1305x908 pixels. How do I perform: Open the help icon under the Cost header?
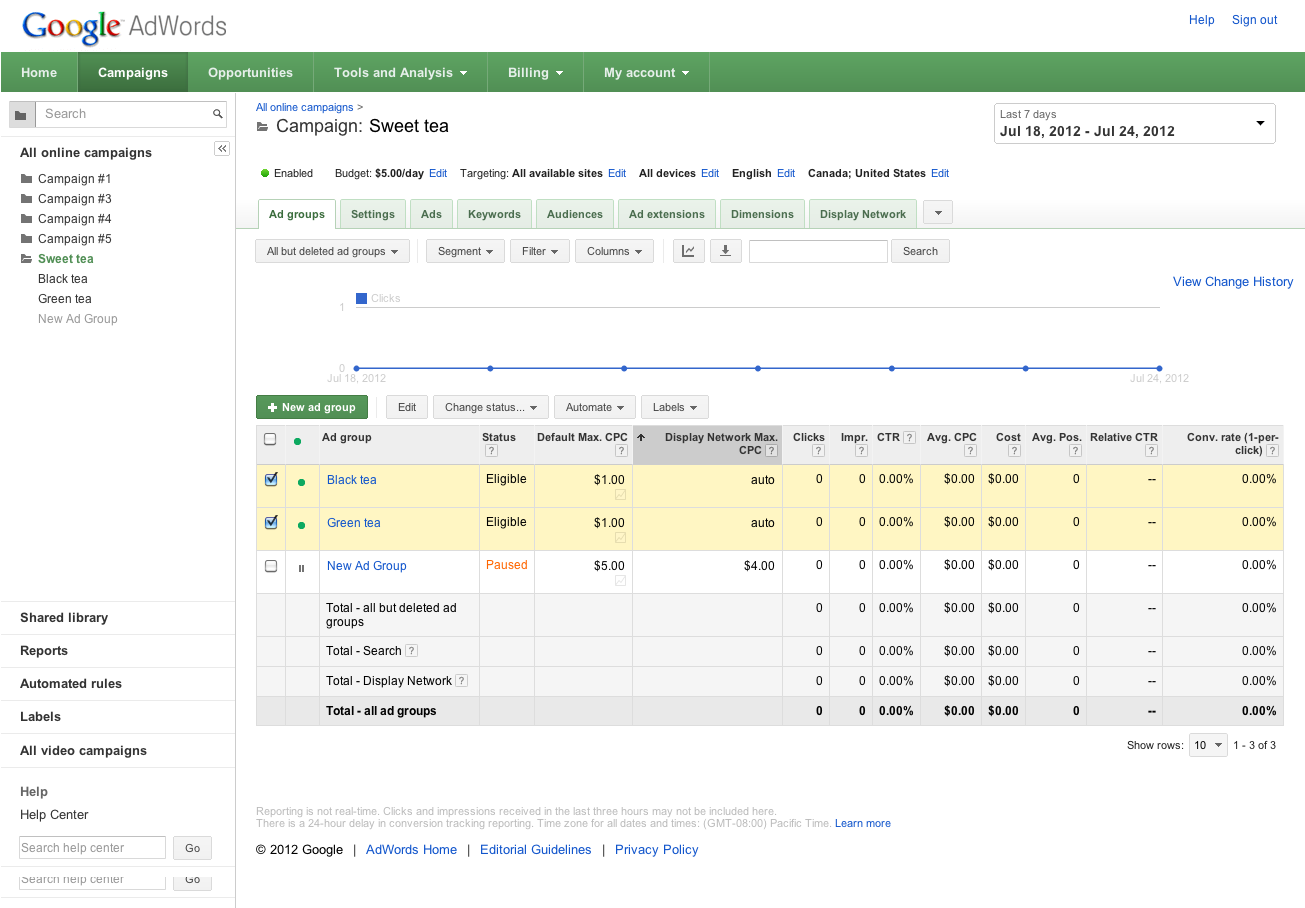pyautogui.click(x=1013, y=451)
